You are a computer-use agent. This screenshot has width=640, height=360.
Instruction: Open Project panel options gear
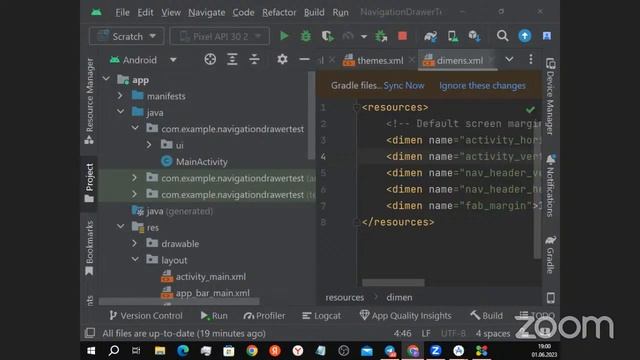282,60
